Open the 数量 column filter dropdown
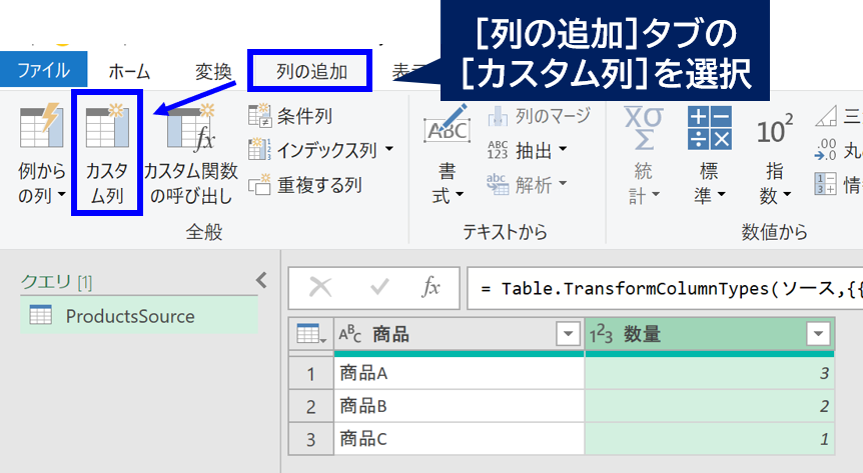Viewport: 863px width, 473px height. [x=818, y=334]
